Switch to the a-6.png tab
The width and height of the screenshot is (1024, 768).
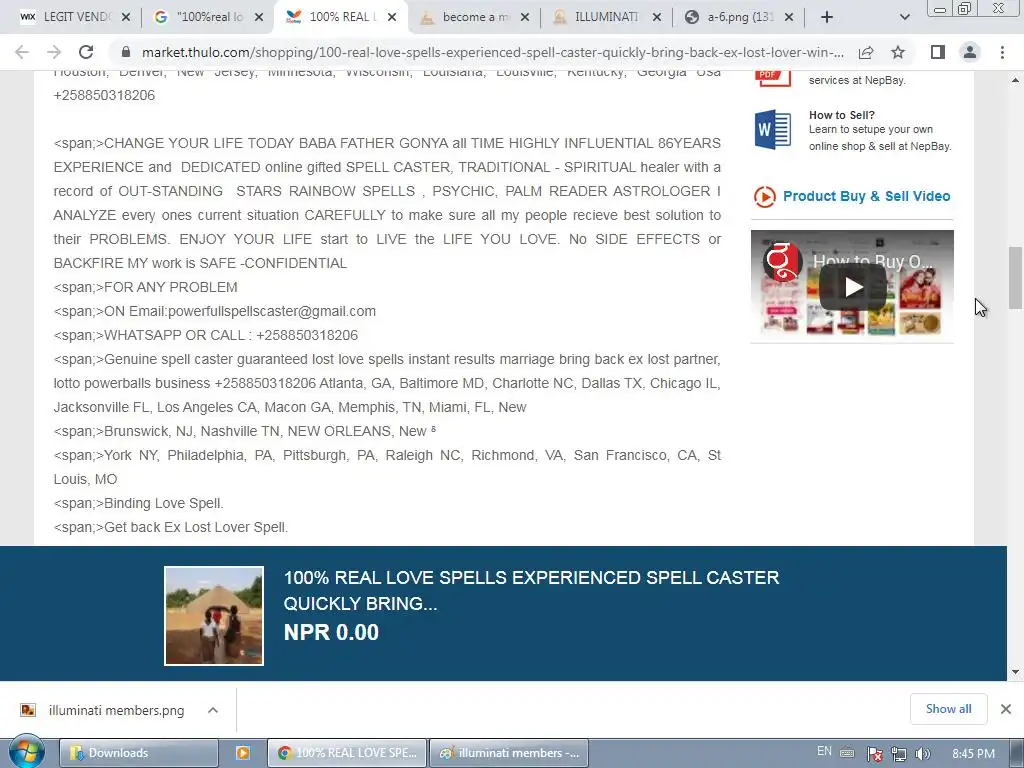738,17
